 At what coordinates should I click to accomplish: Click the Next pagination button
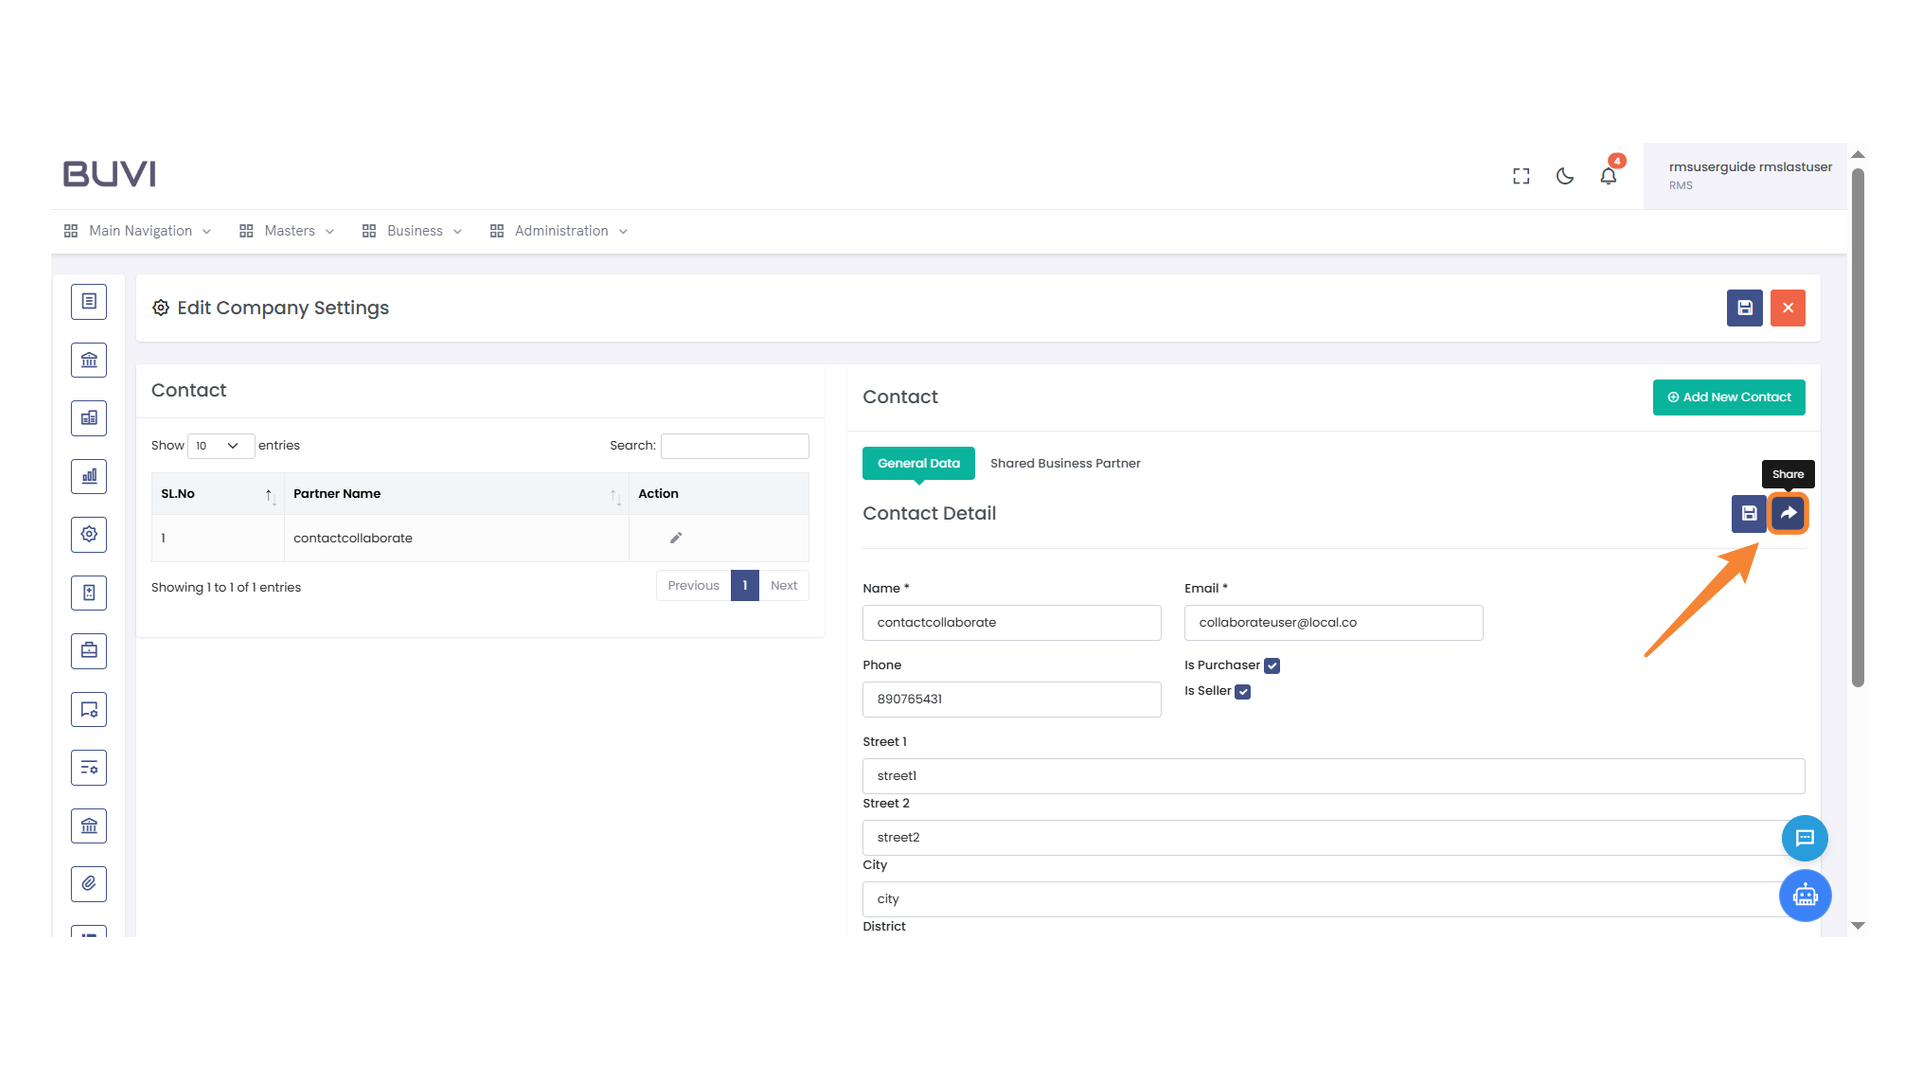(x=783, y=586)
